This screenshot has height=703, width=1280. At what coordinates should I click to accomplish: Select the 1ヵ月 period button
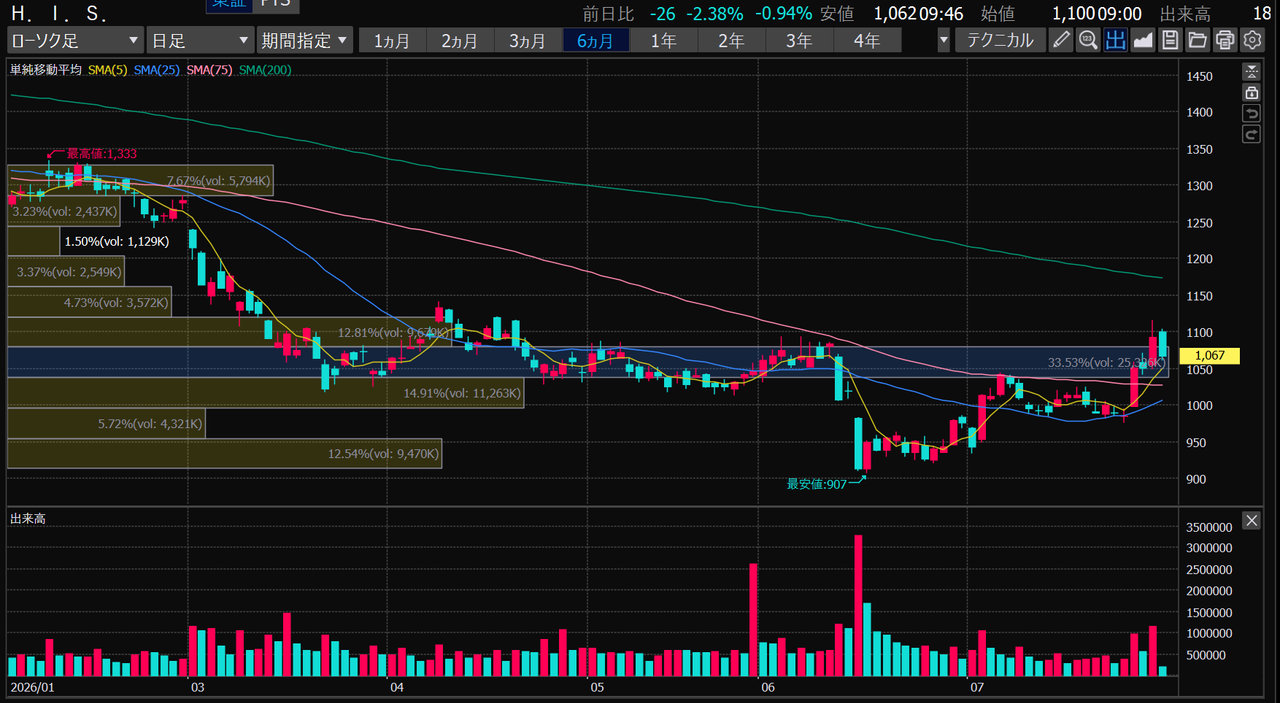(x=391, y=40)
